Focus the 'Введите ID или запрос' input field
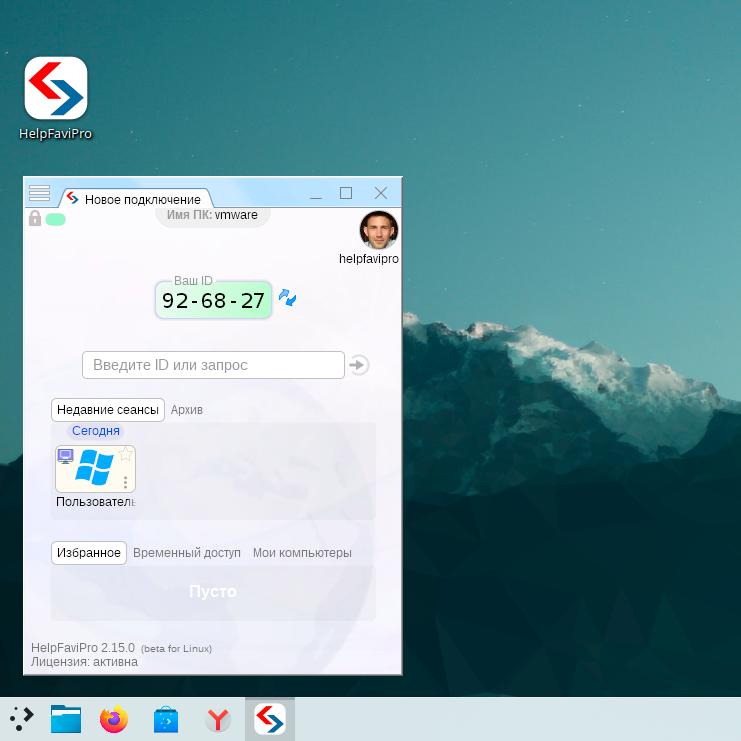The height and width of the screenshot is (741, 741). 213,365
